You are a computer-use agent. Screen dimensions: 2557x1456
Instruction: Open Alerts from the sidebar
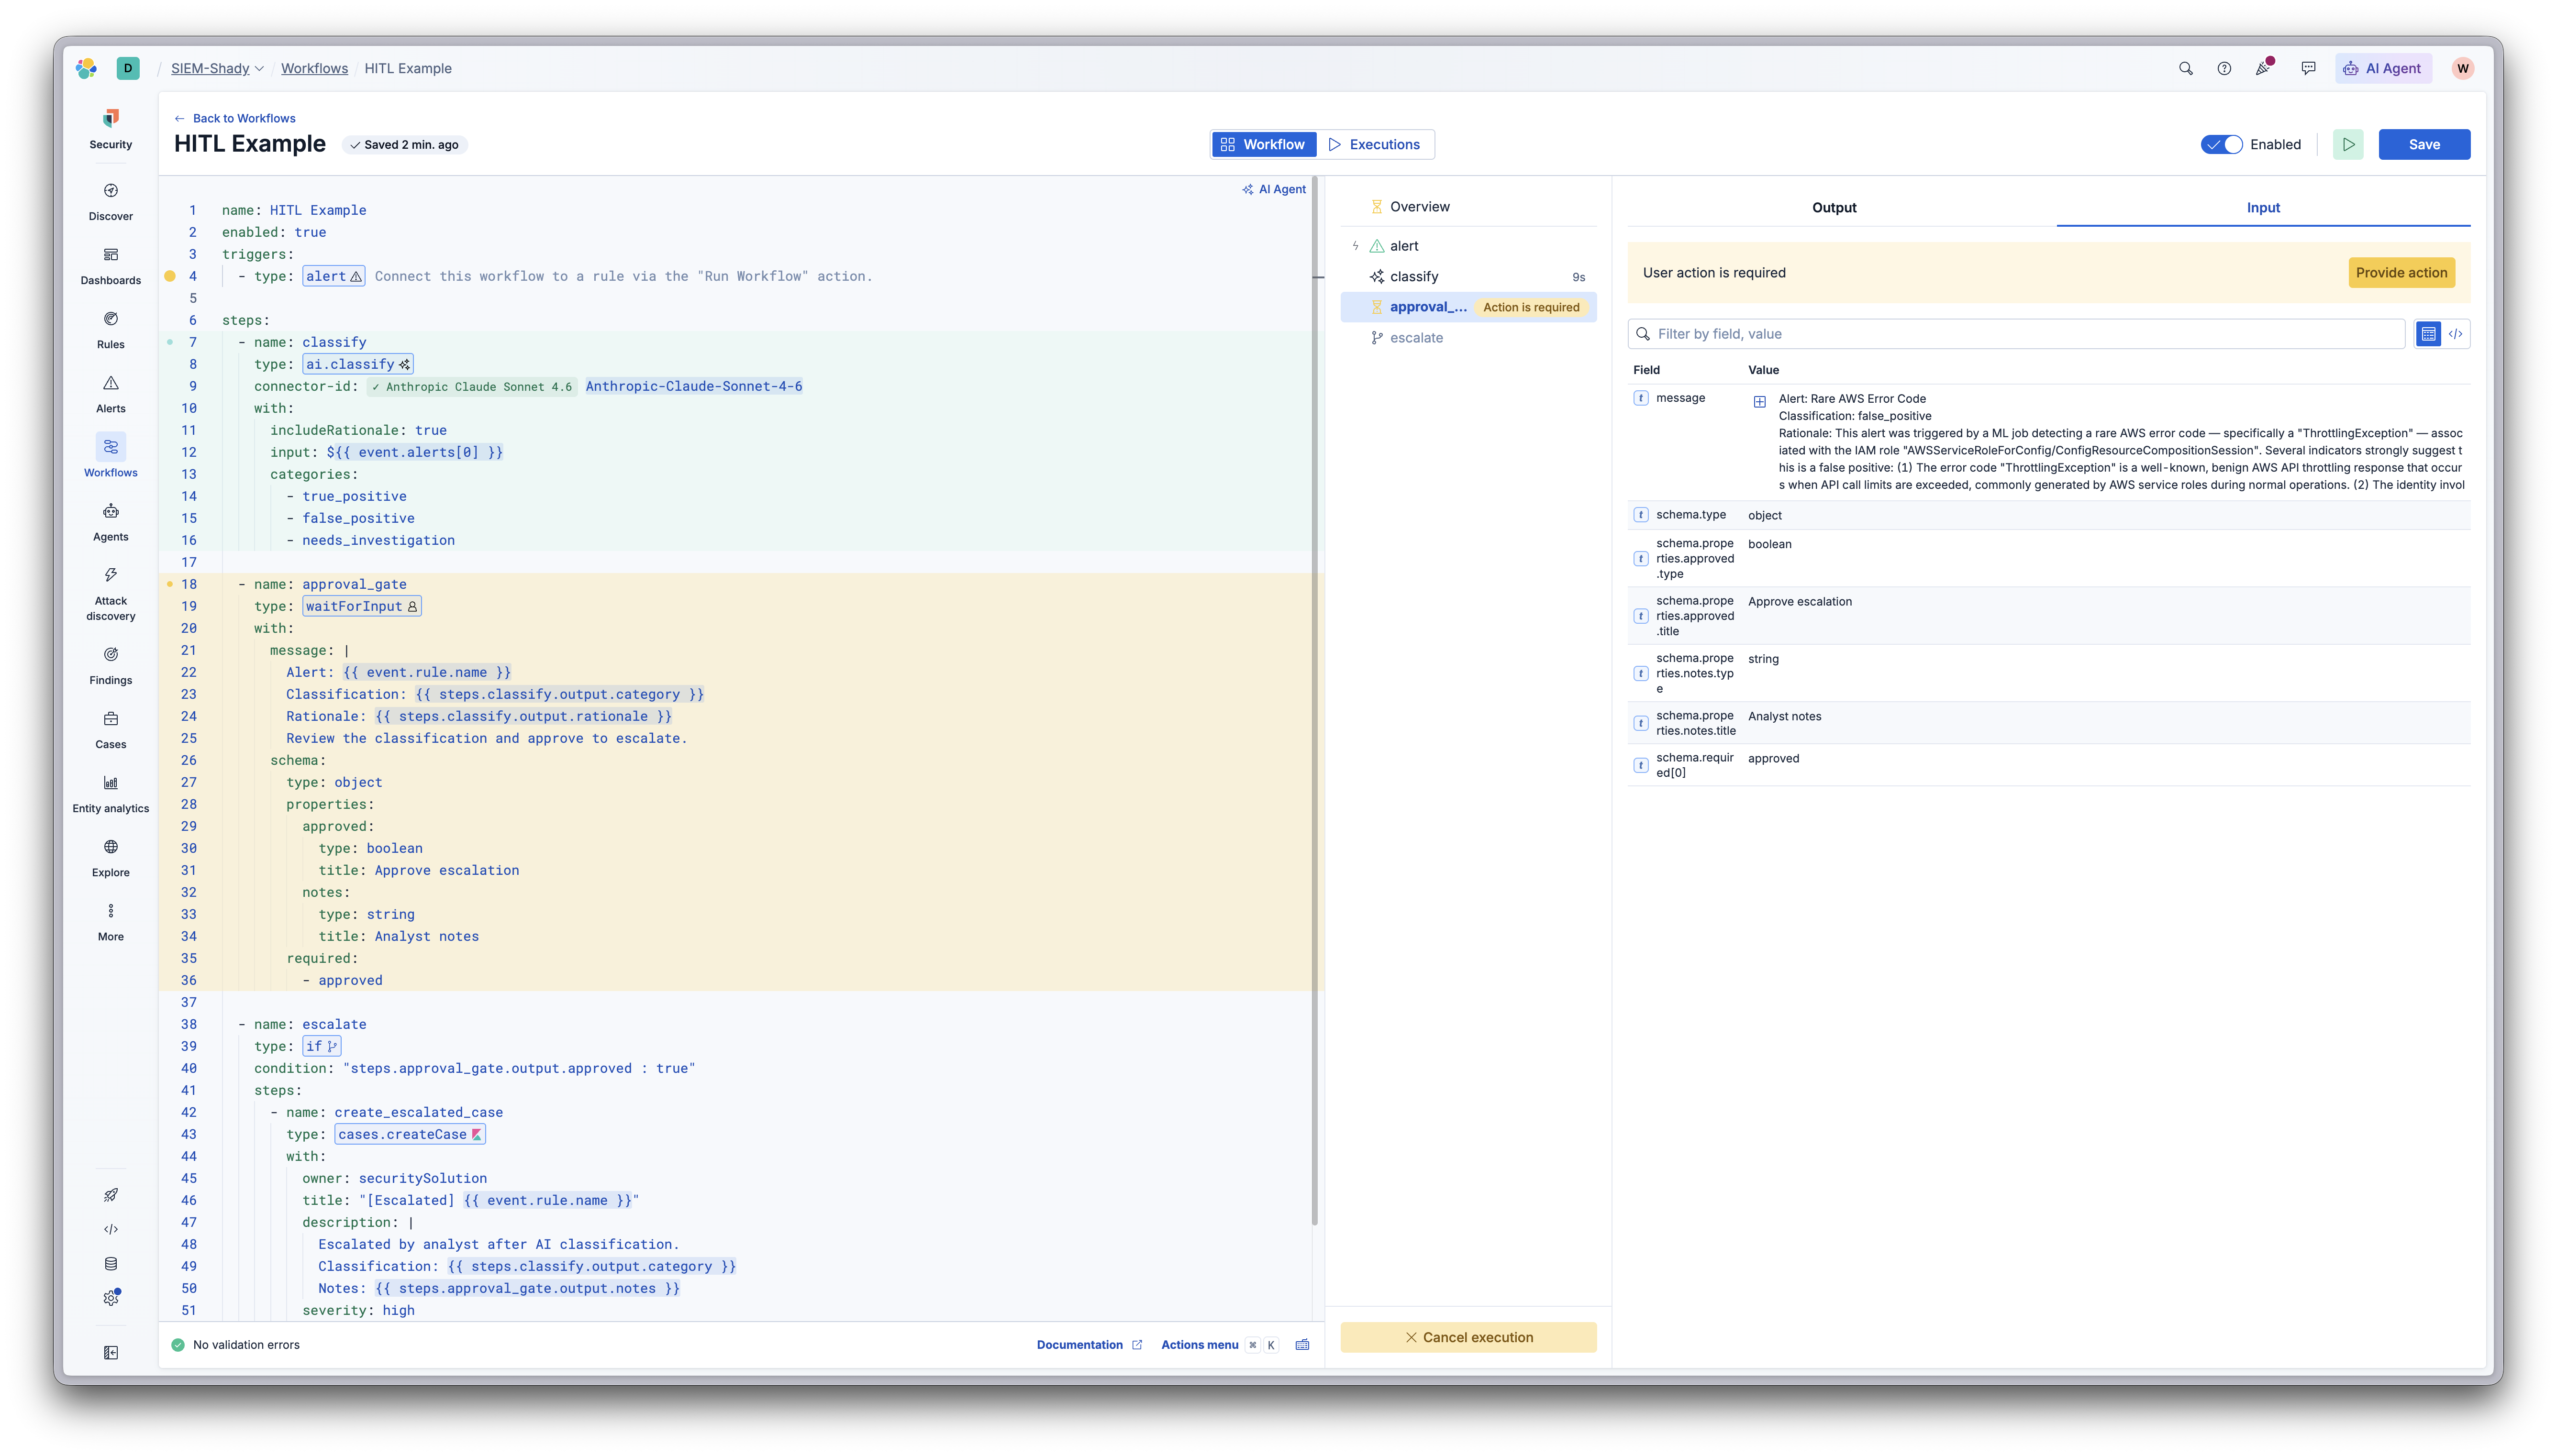point(110,394)
